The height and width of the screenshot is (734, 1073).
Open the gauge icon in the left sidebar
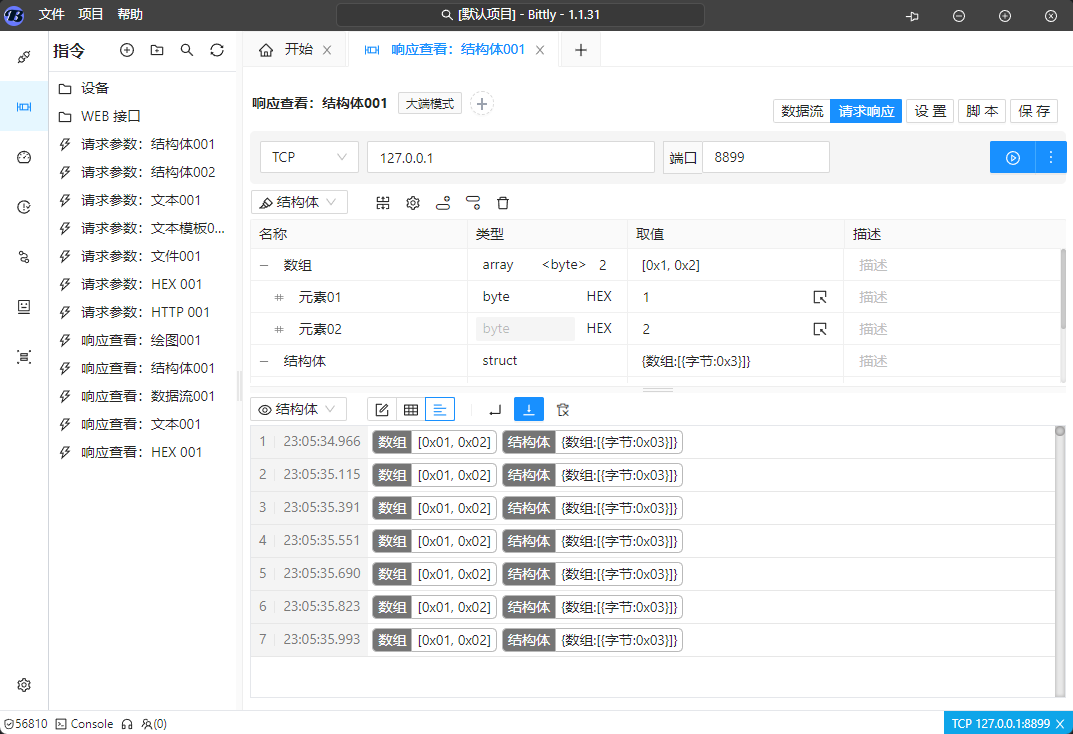23,157
